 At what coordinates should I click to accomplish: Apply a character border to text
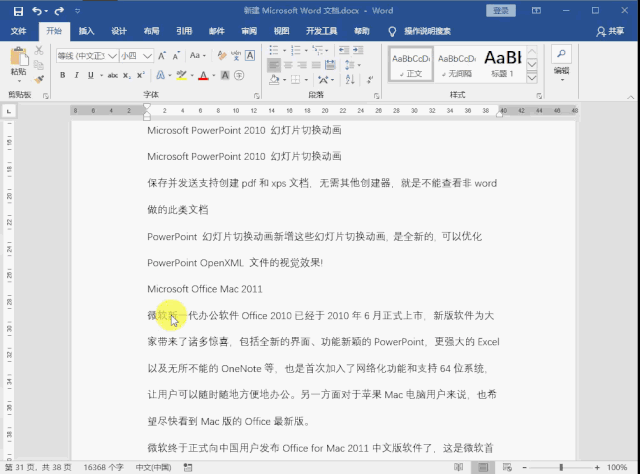coord(250,56)
